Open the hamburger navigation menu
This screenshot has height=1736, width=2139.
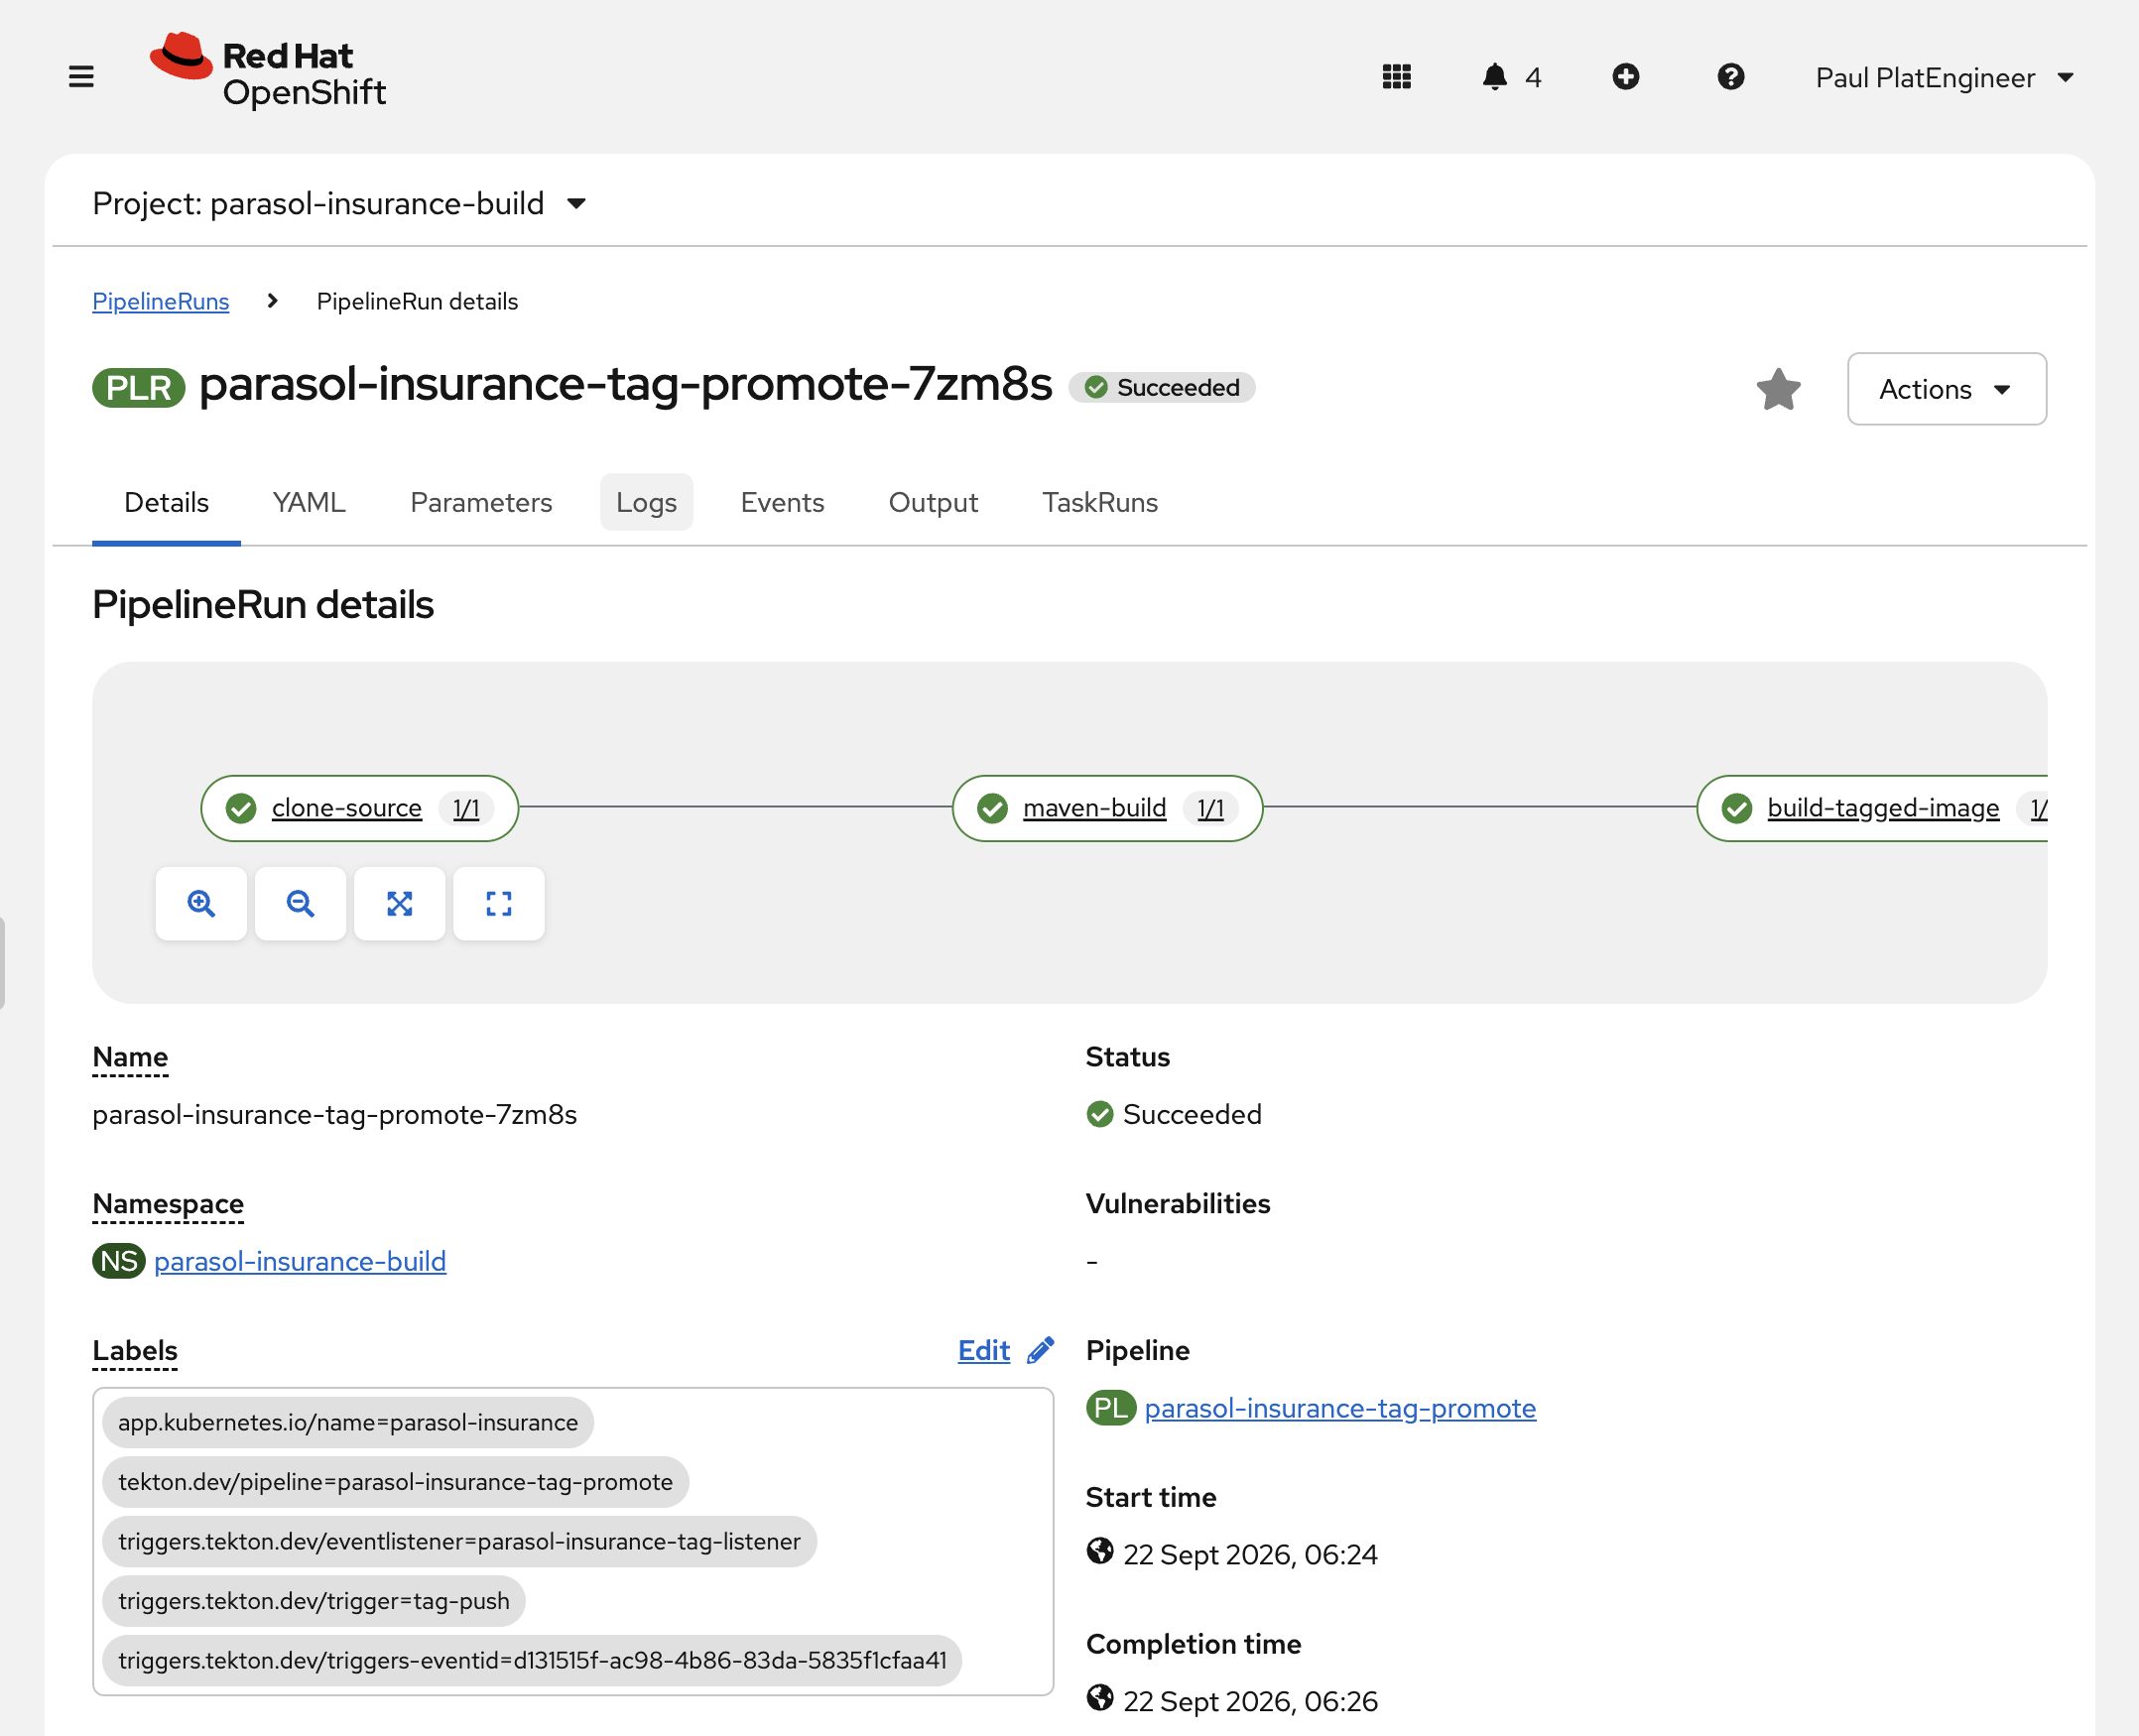point(81,77)
